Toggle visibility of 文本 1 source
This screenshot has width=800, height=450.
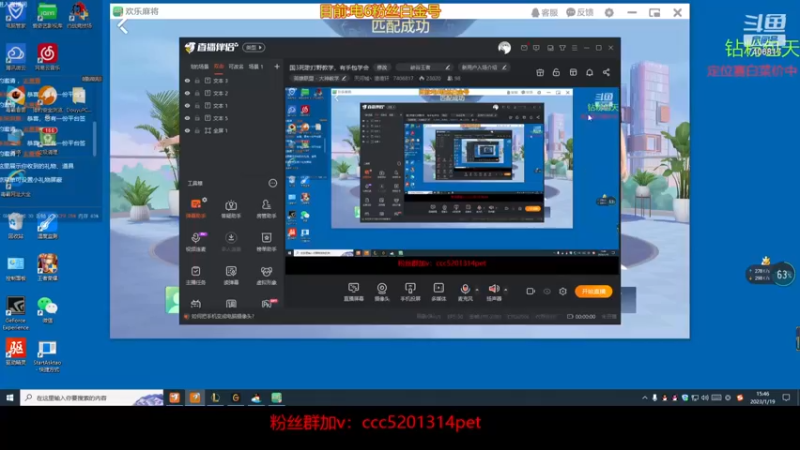pyautogui.click(x=187, y=106)
